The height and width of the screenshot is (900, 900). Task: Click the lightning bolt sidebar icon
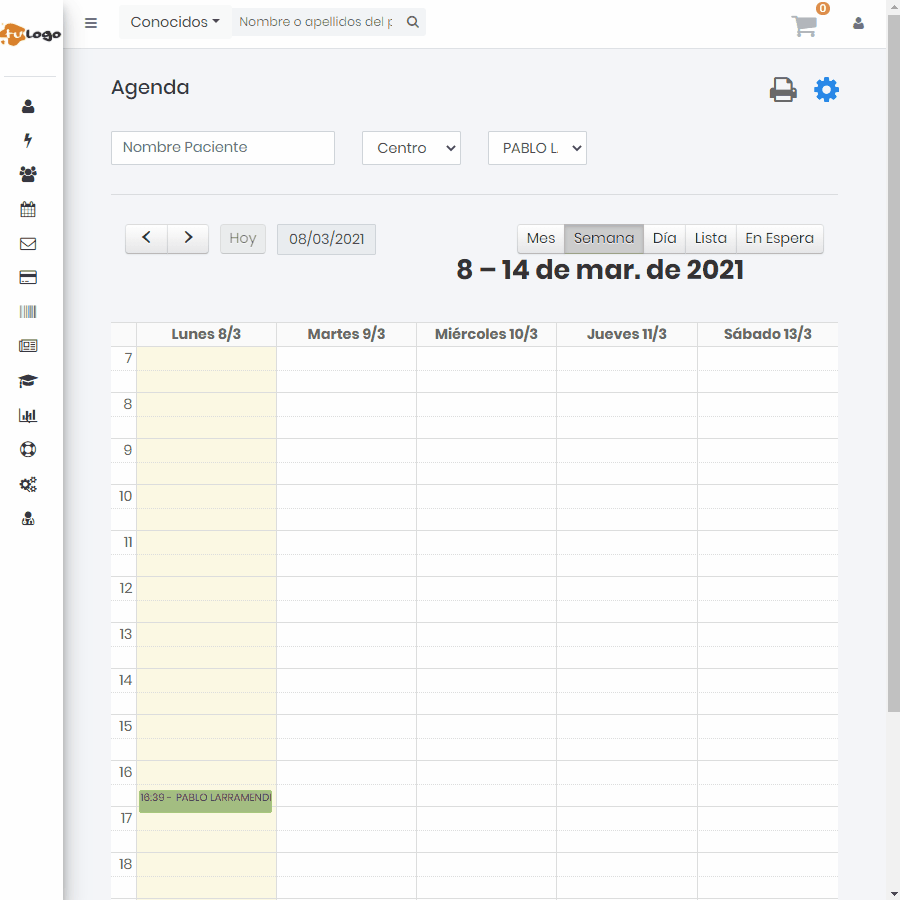pyautogui.click(x=28, y=141)
